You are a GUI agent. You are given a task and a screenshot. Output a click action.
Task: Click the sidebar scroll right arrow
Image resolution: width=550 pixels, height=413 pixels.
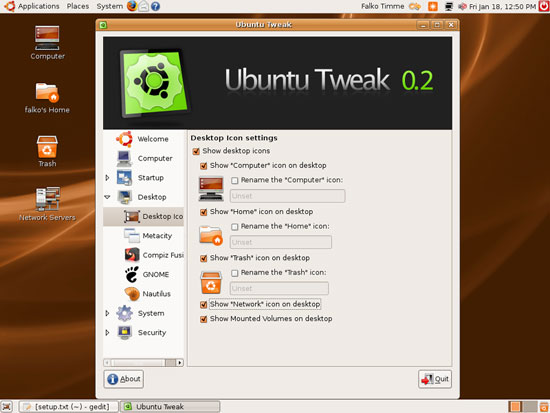(x=180, y=362)
